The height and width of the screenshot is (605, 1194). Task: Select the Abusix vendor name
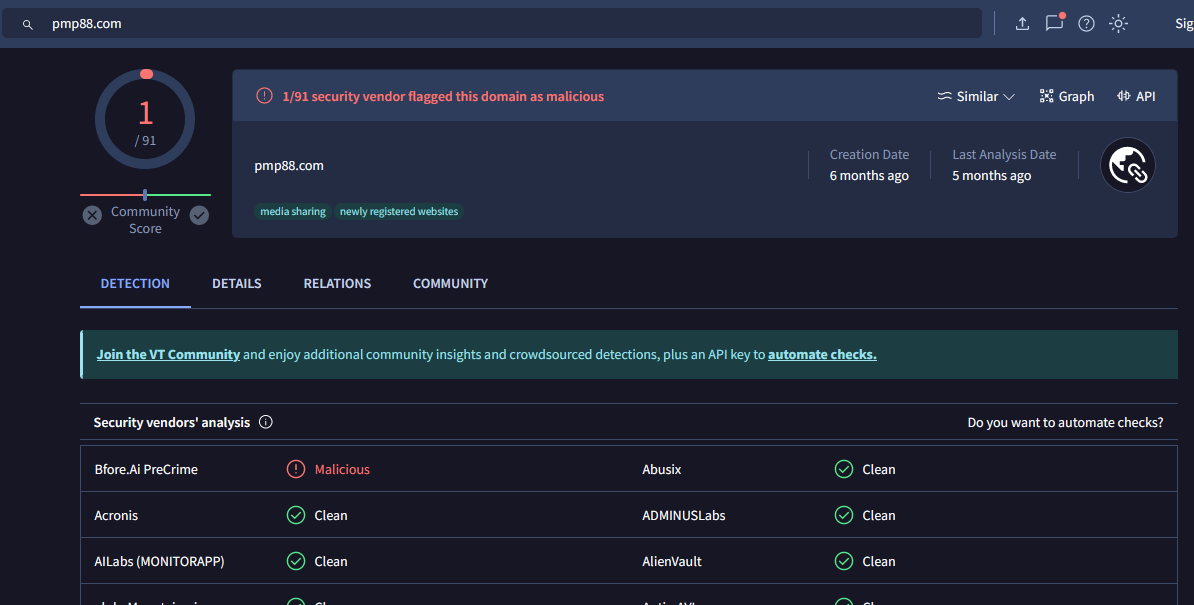(x=662, y=470)
